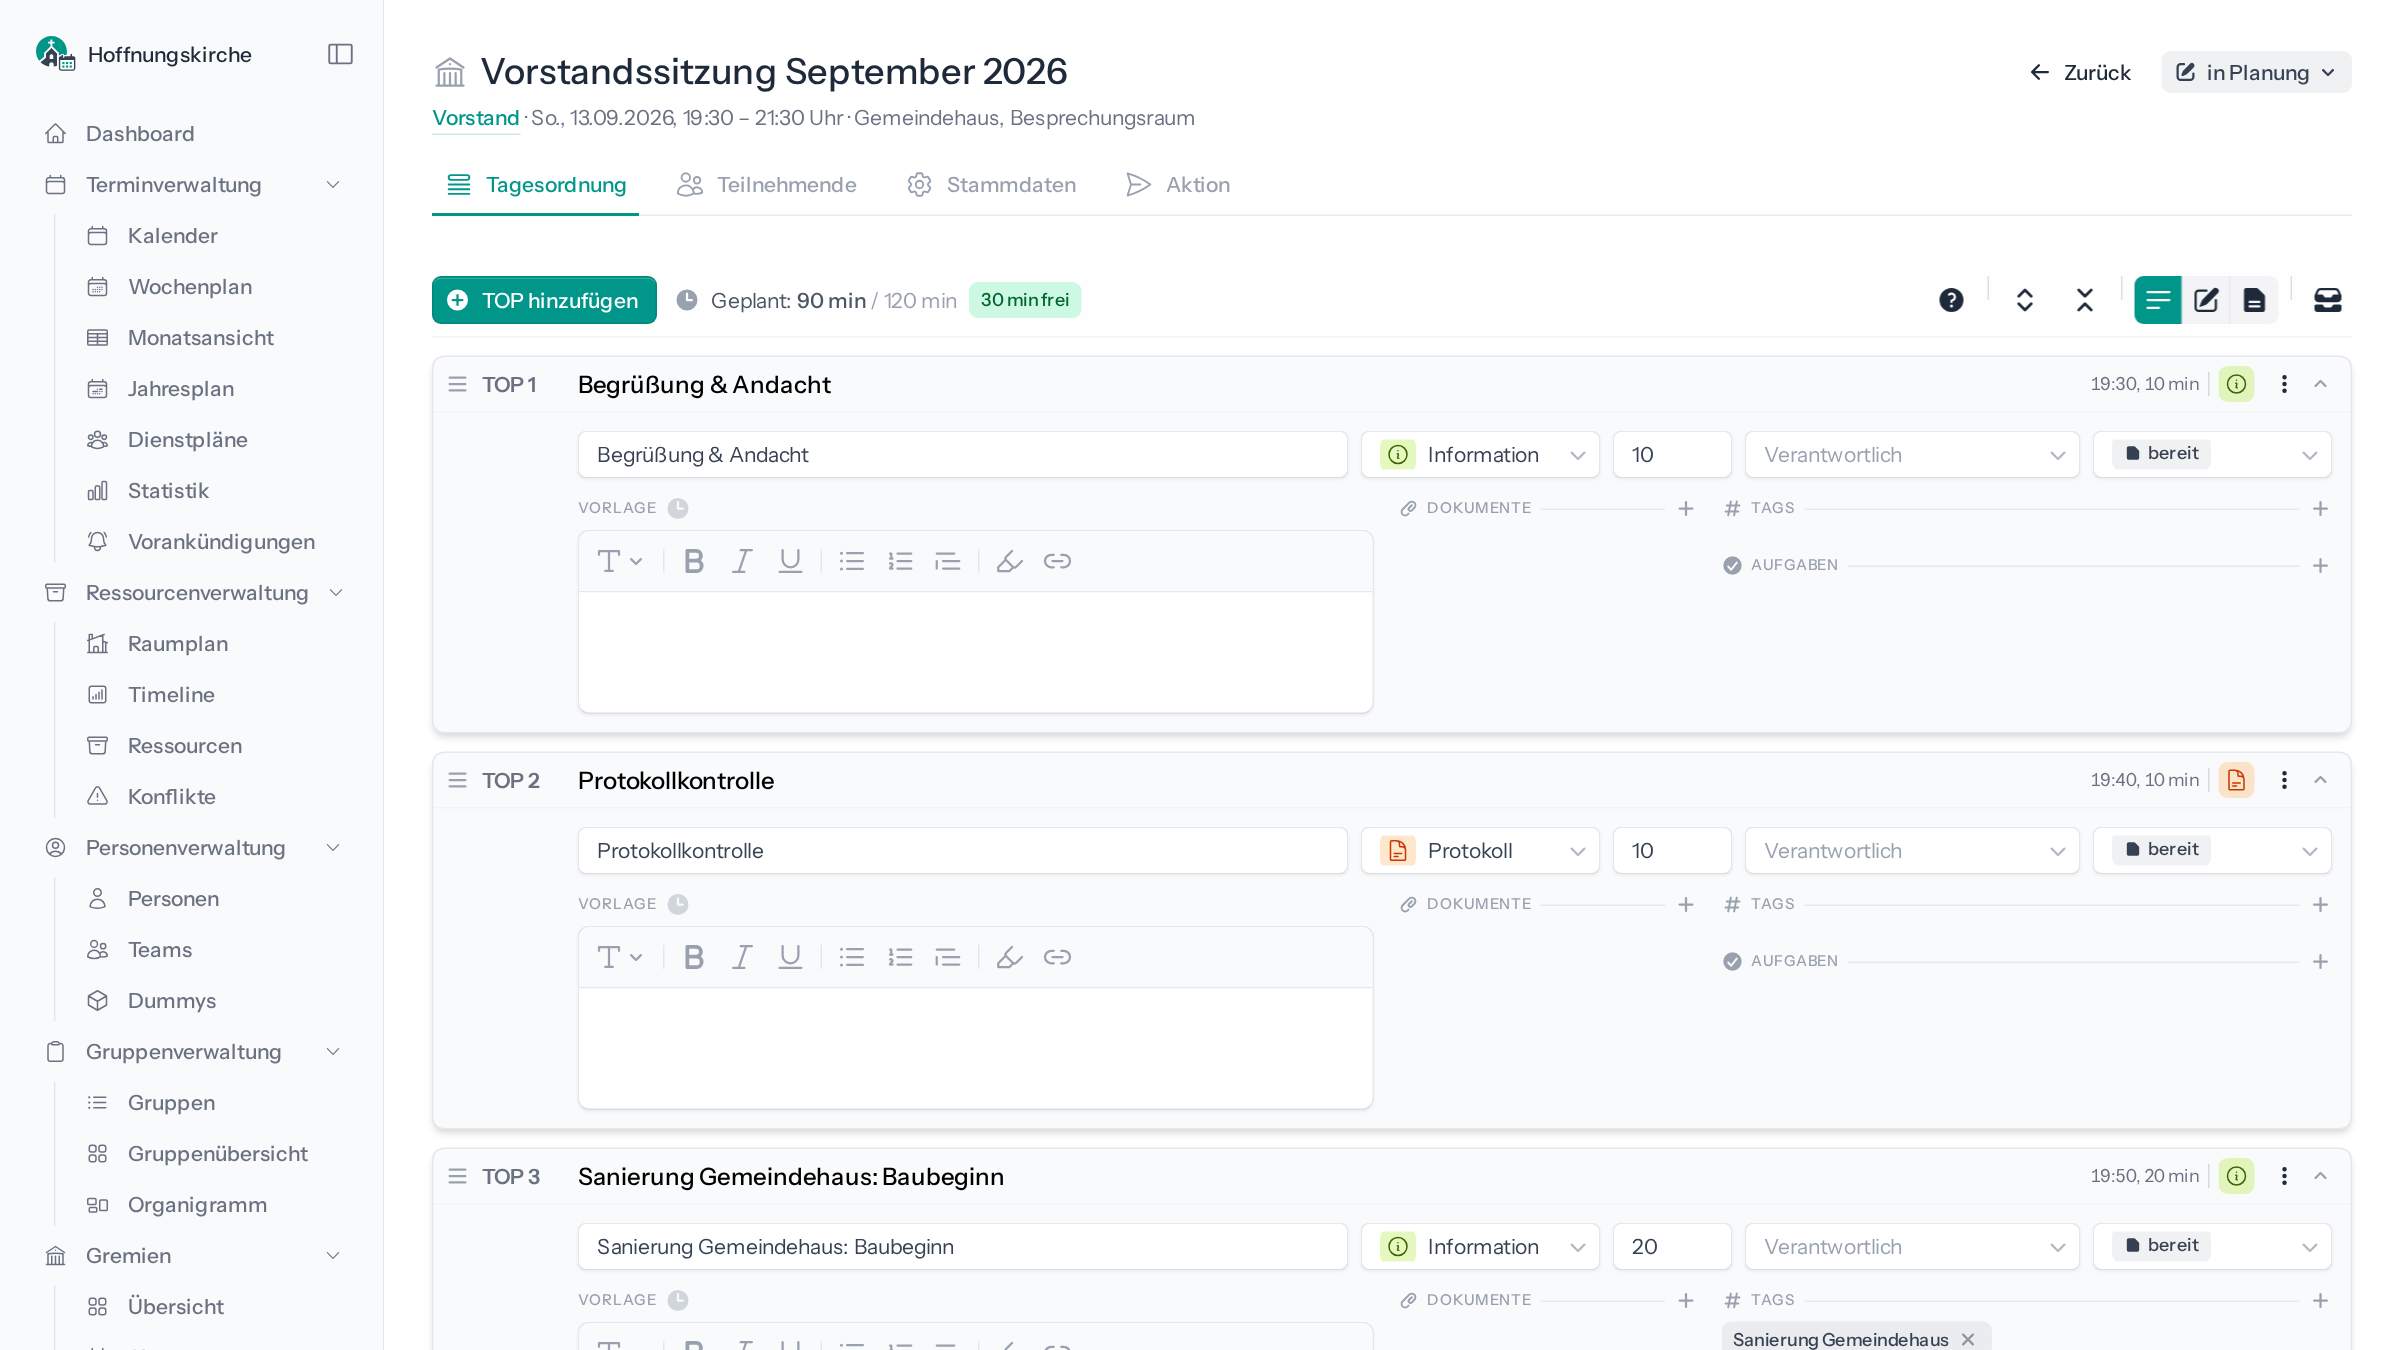
Task: Toggle the sidebar collapse icon
Action: click(x=340, y=54)
